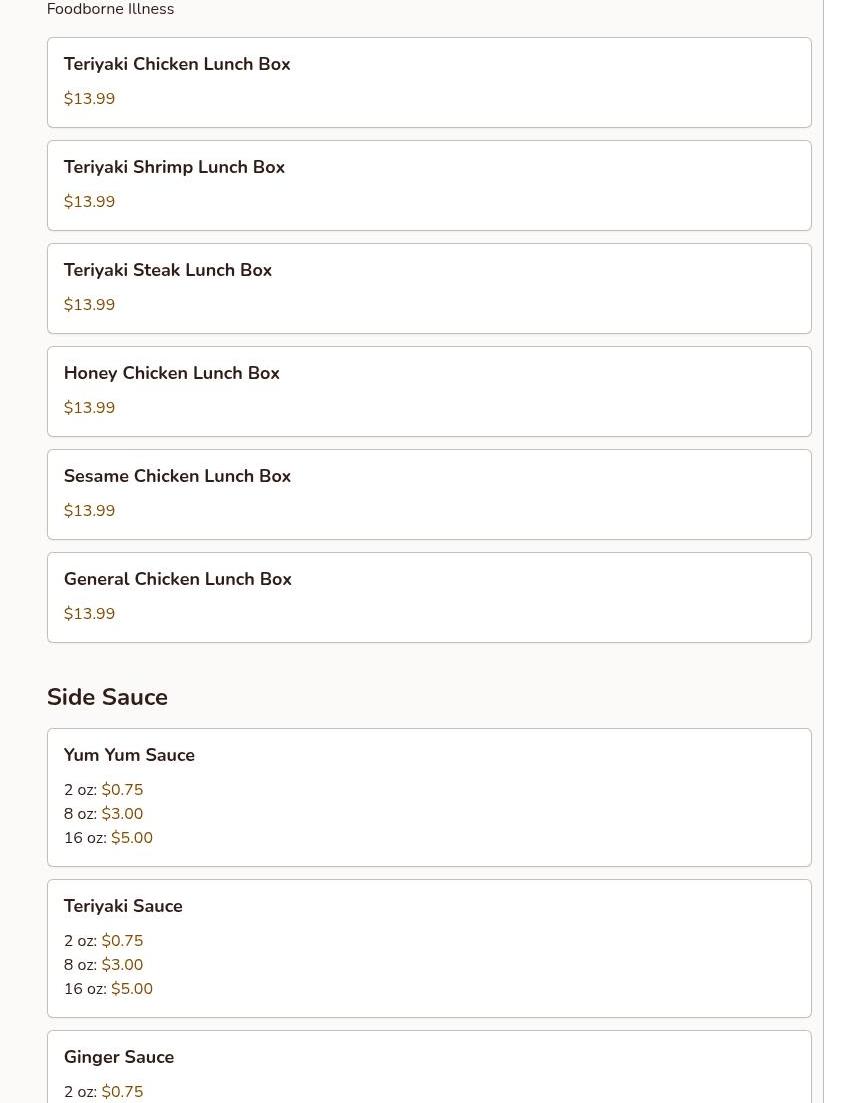844x1103 pixels.
Task: Open the Teriyaki Chicken Lunch Box item
Action: (429, 82)
